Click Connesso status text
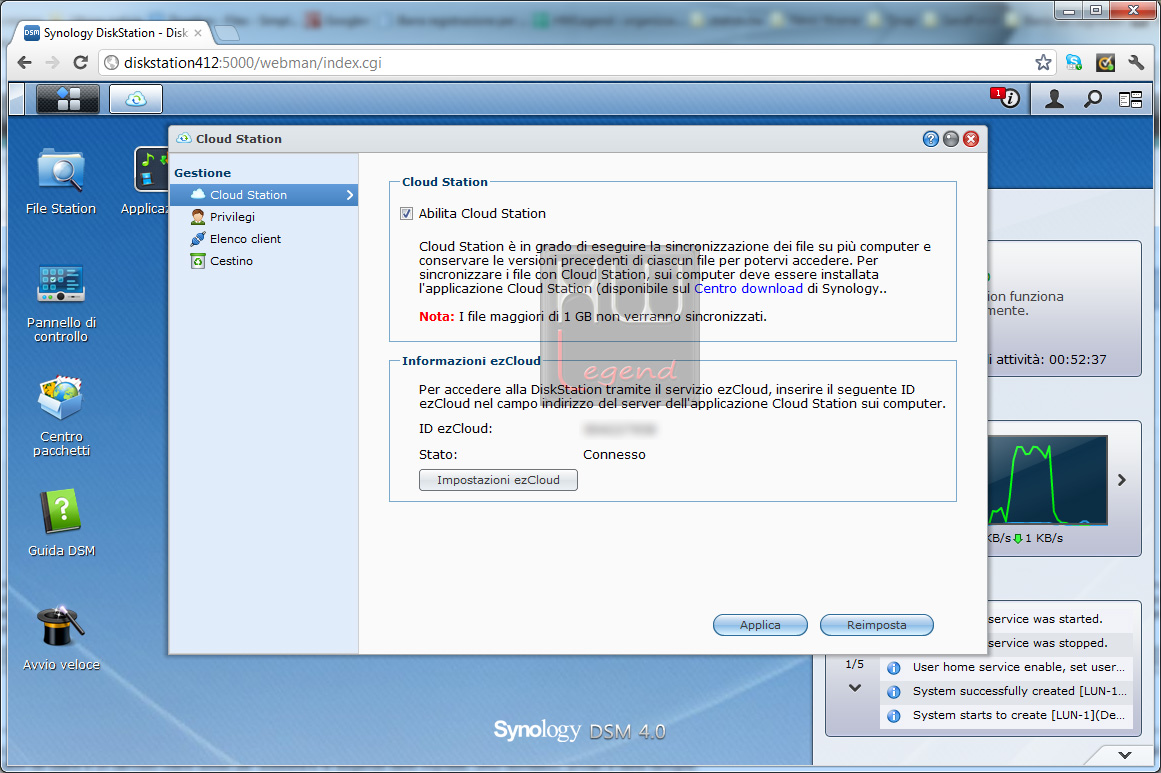 (x=614, y=455)
